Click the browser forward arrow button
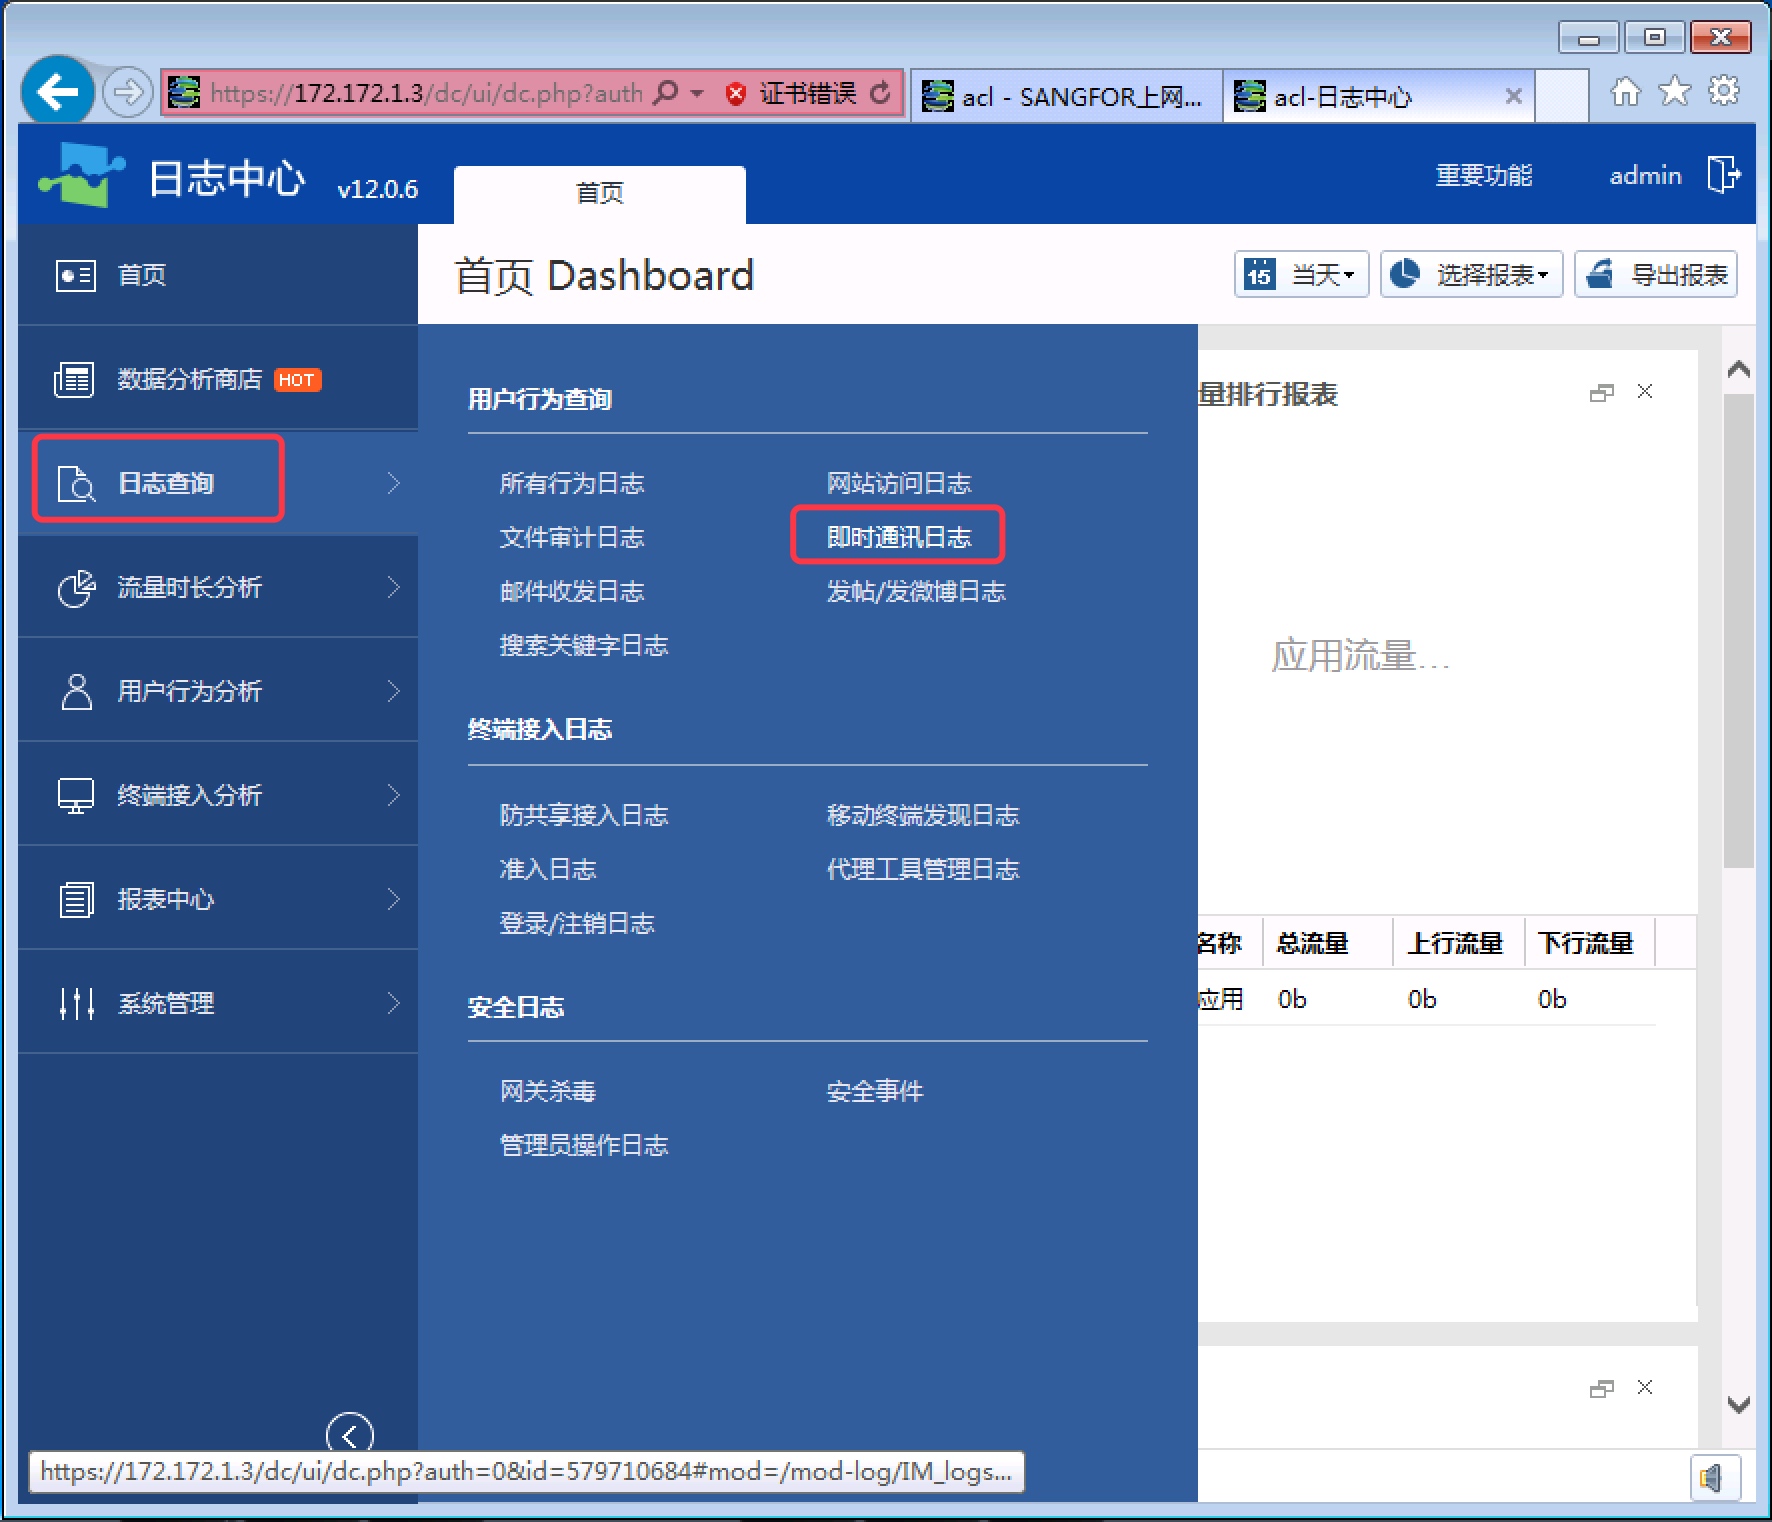1772x1522 pixels. [128, 93]
